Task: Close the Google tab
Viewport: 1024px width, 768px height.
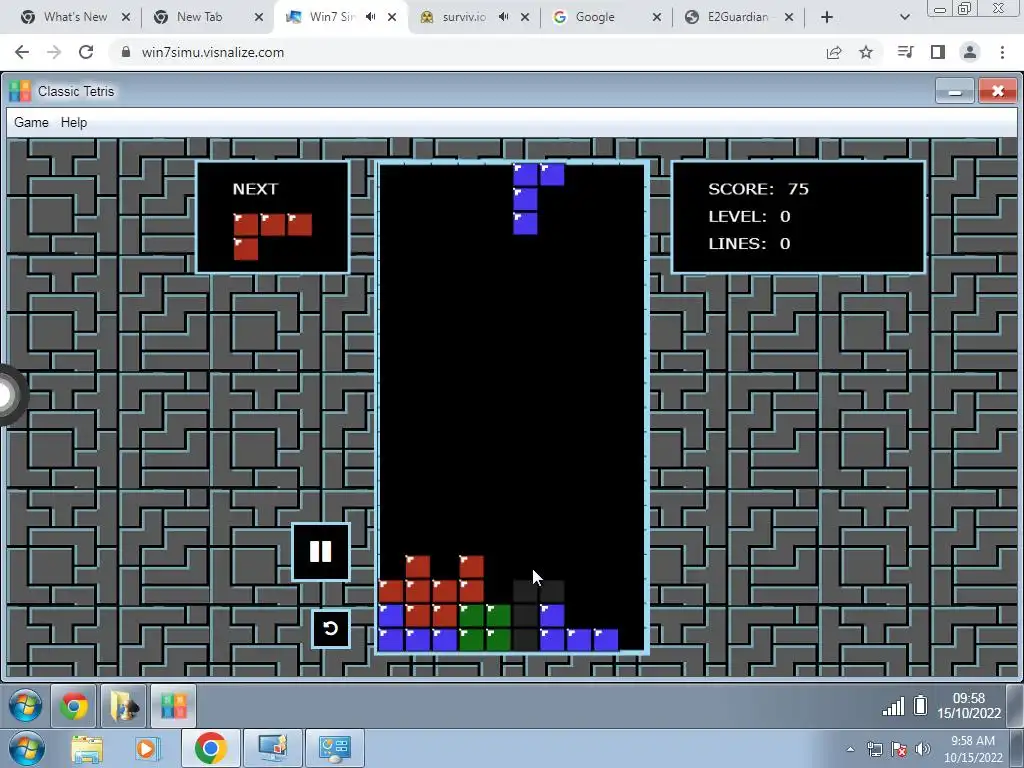Action: point(657,17)
